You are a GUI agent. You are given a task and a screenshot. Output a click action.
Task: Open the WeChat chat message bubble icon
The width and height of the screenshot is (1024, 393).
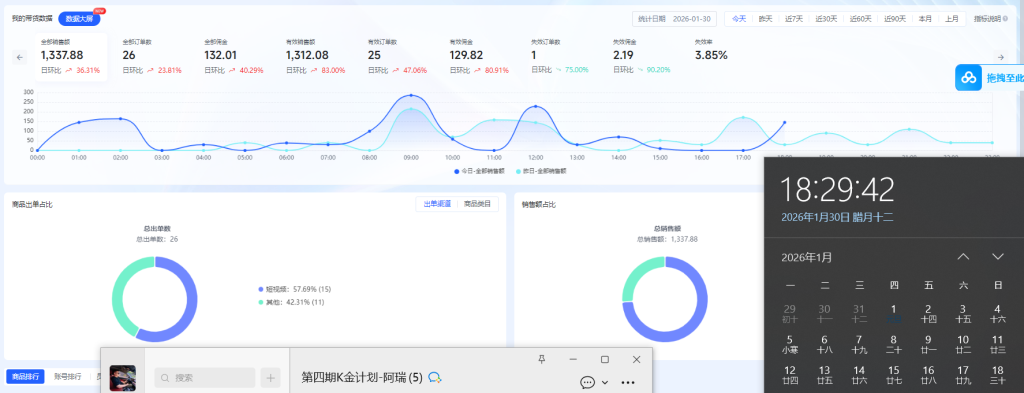pos(587,382)
